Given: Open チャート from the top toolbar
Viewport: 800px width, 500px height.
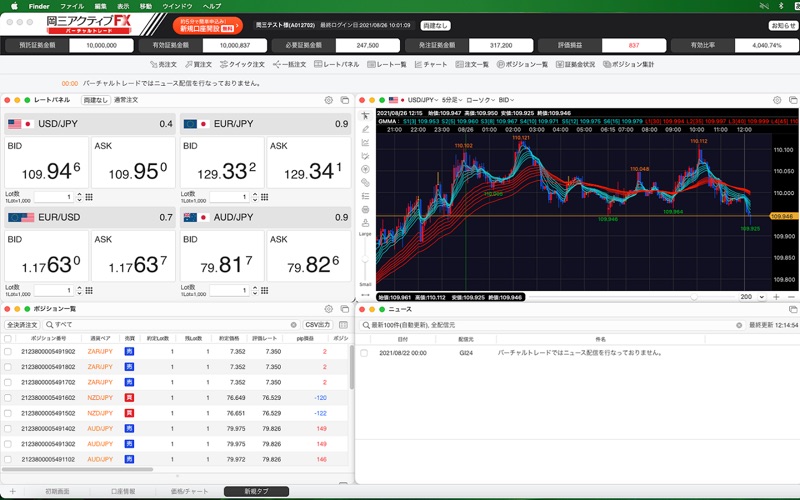Looking at the screenshot, I should pyautogui.click(x=430, y=64).
